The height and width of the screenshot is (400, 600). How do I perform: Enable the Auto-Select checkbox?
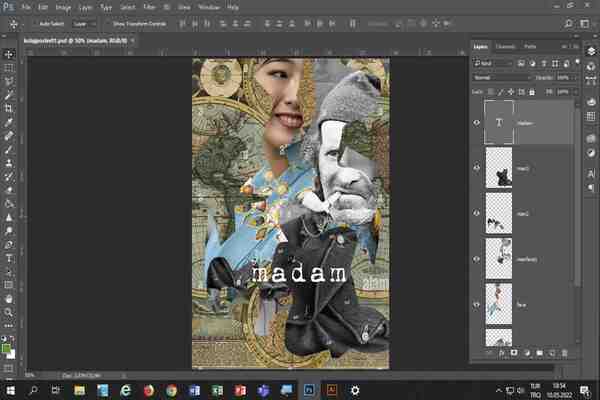[33, 22]
